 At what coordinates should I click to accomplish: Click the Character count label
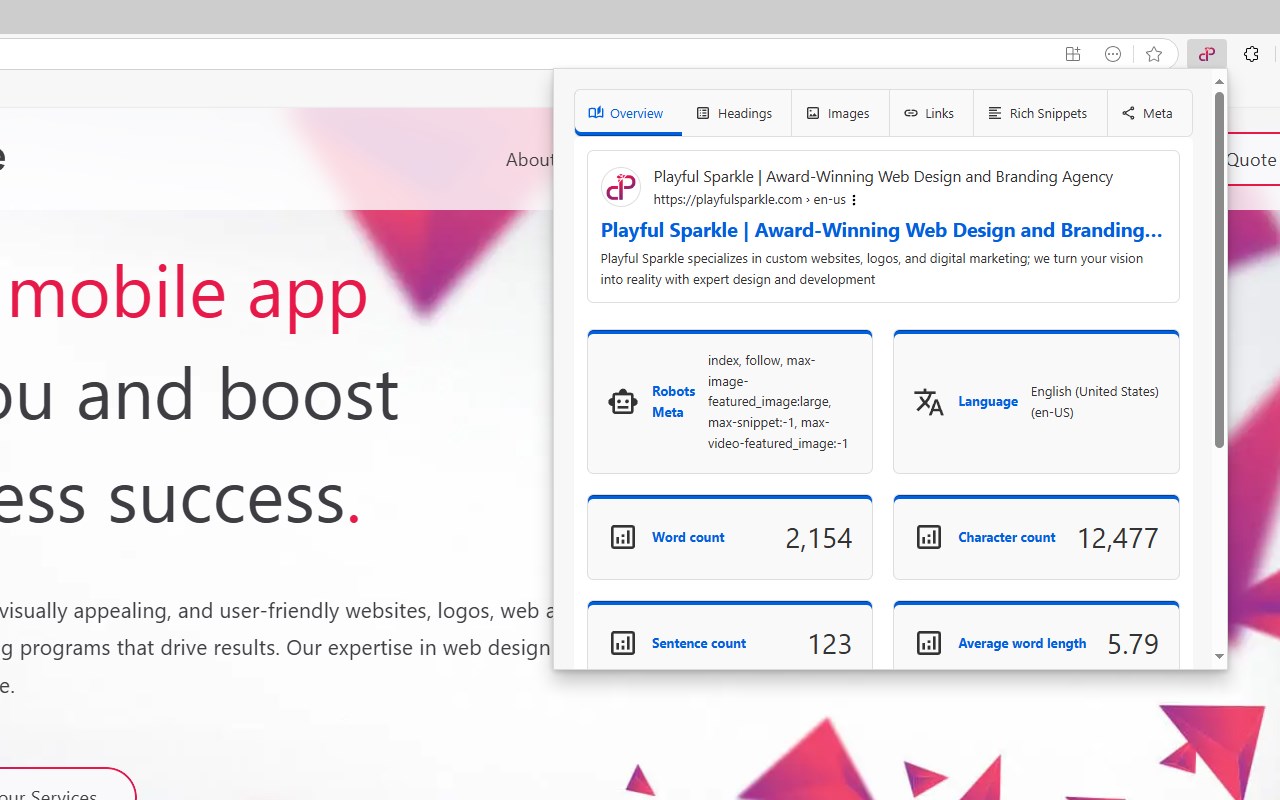click(x=1006, y=537)
